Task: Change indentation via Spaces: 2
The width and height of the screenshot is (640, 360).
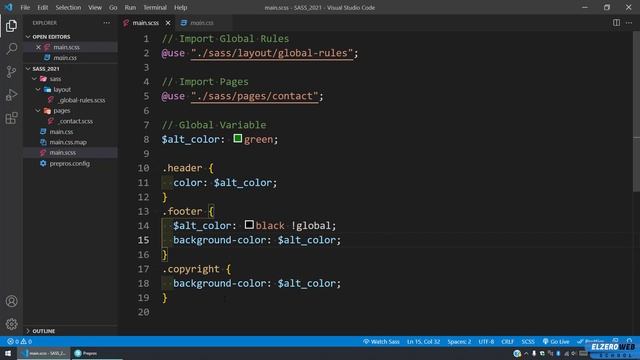Action: click(x=459, y=342)
